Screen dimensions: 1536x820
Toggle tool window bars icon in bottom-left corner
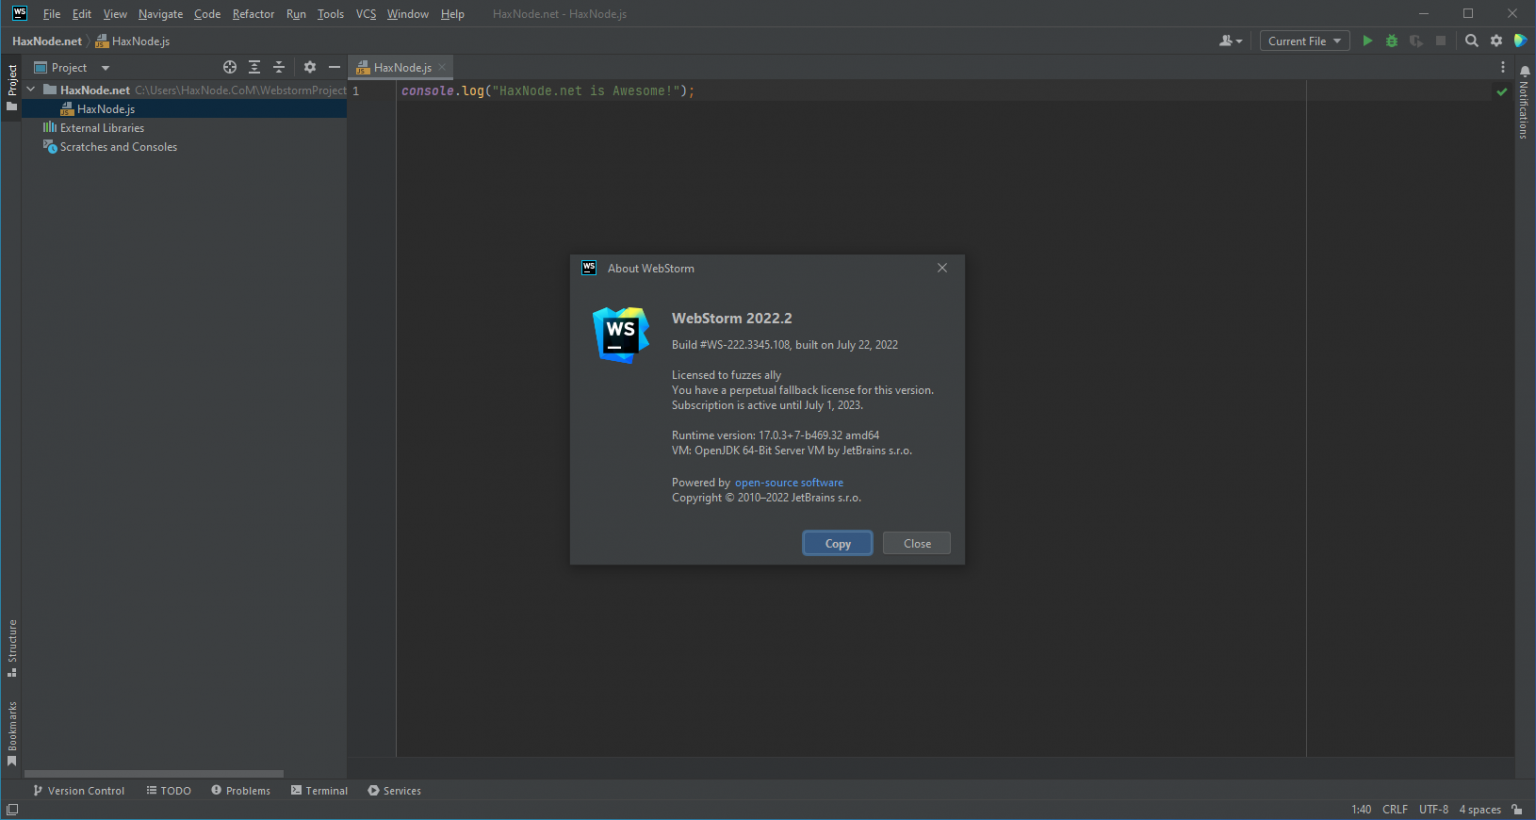coord(12,809)
